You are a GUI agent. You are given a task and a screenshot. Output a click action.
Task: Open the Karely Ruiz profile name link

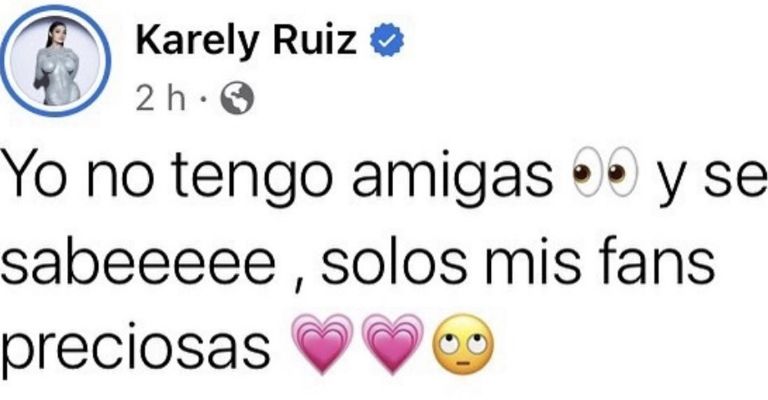(x=246, y=41)
